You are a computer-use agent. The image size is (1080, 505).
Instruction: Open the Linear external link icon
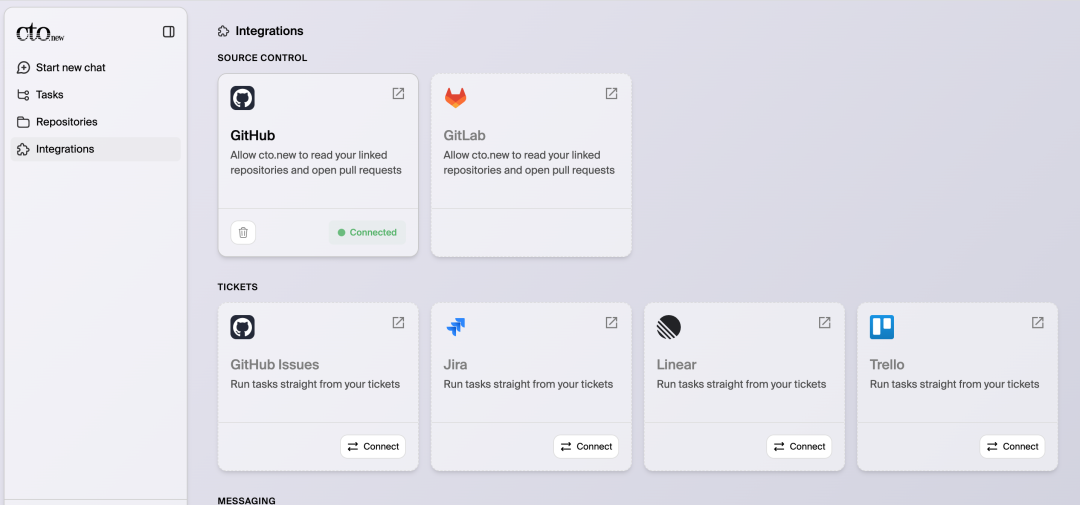[x=824, y=323]
